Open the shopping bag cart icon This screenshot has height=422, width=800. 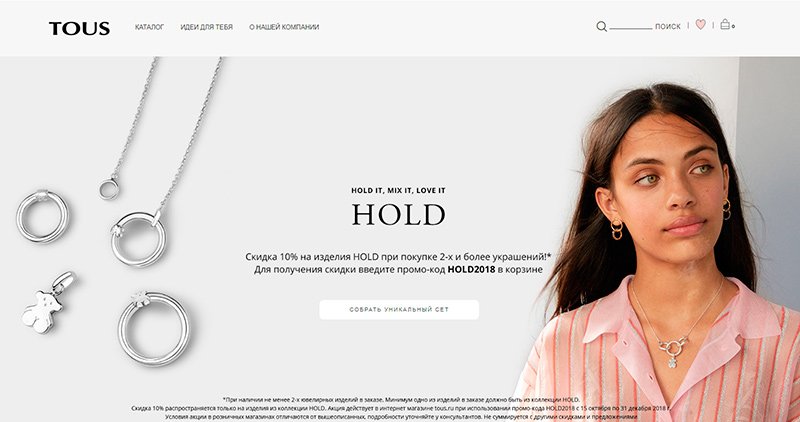coord(725,24)
